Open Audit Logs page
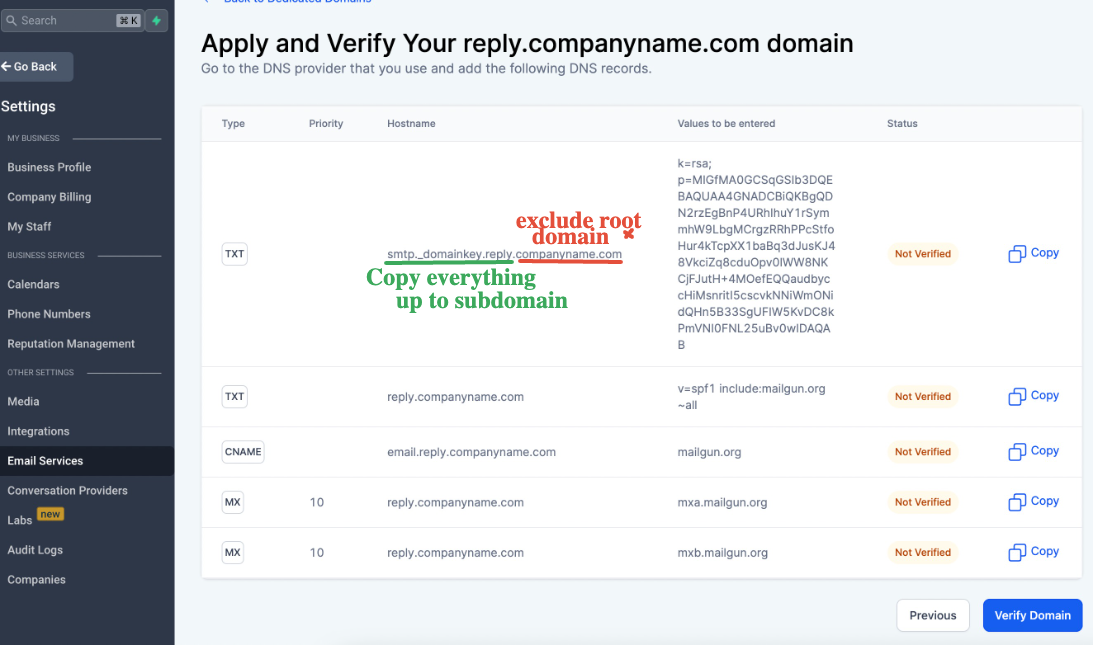1093x645 pixels. tap(35, 550)
